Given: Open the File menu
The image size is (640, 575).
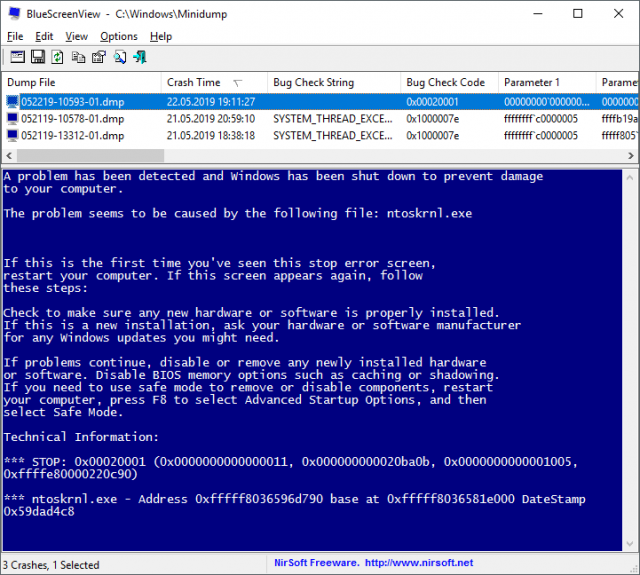Looking at the screenshot, I should [15, 36].
